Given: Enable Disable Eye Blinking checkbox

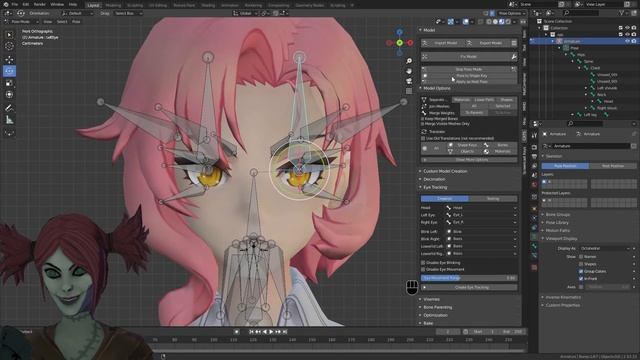Looking at the screenshot, I should click(x=423, y=263).
